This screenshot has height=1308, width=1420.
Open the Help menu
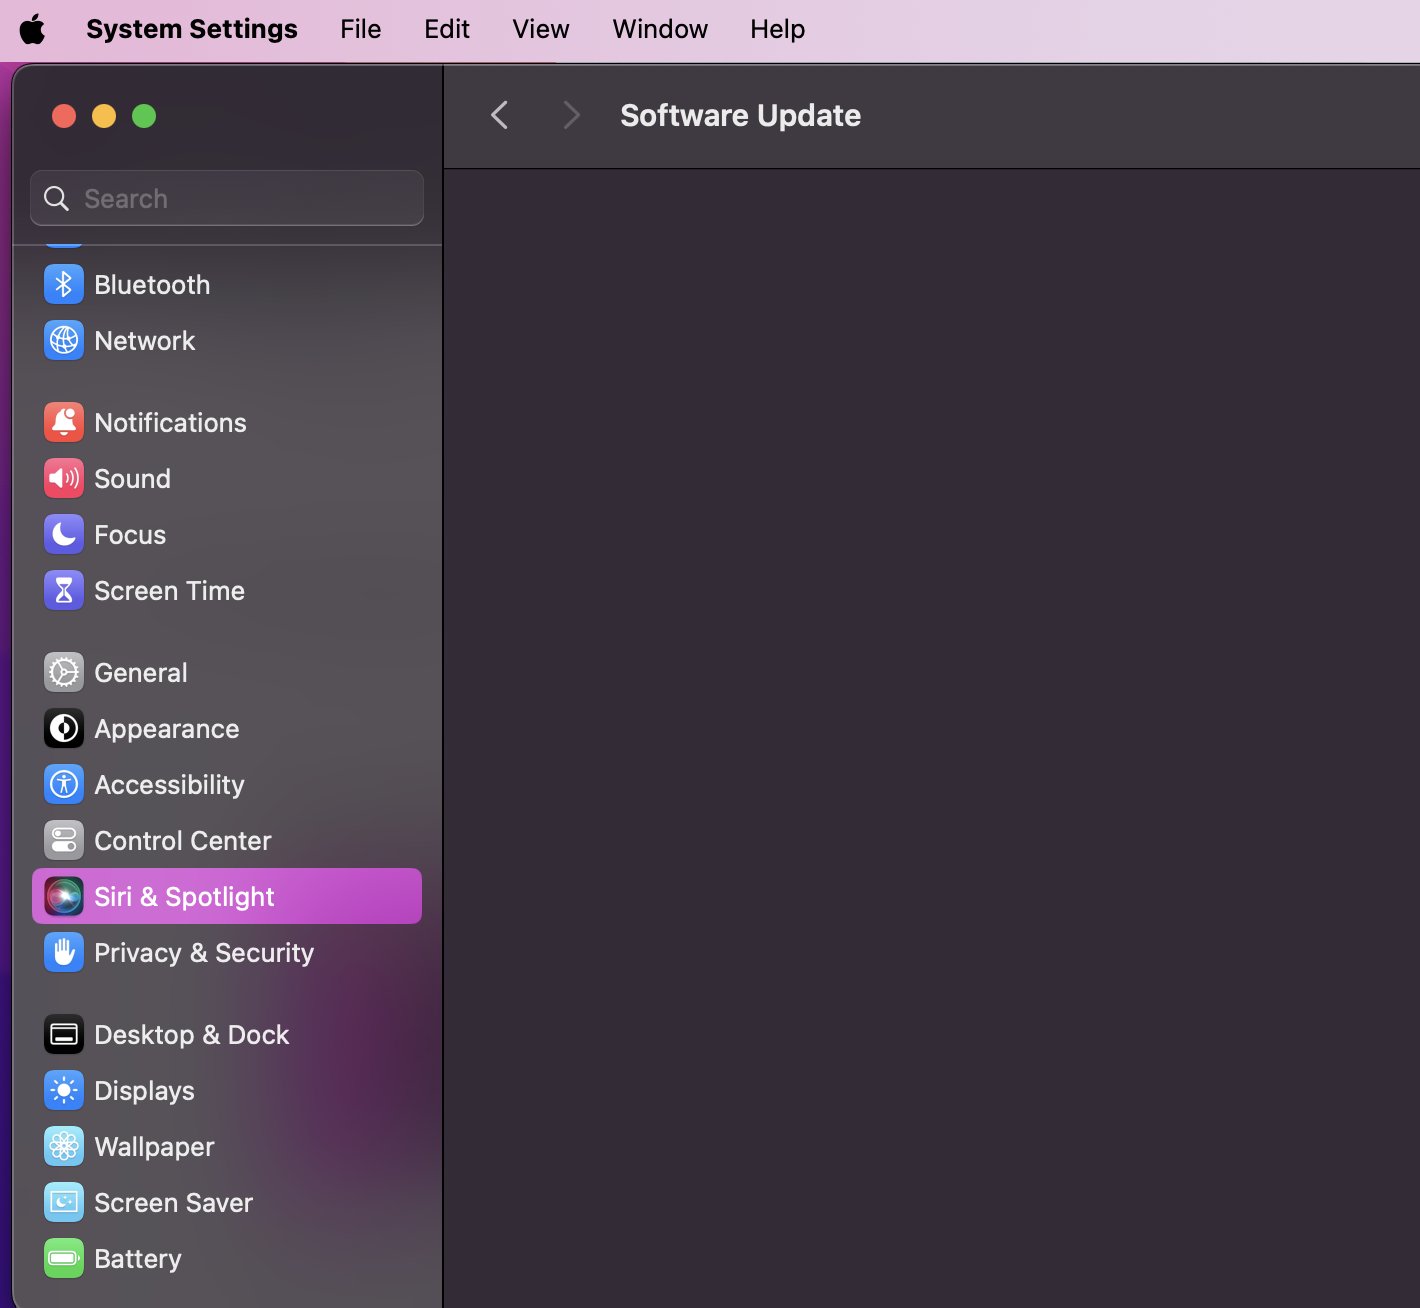[x=778, y=29]
